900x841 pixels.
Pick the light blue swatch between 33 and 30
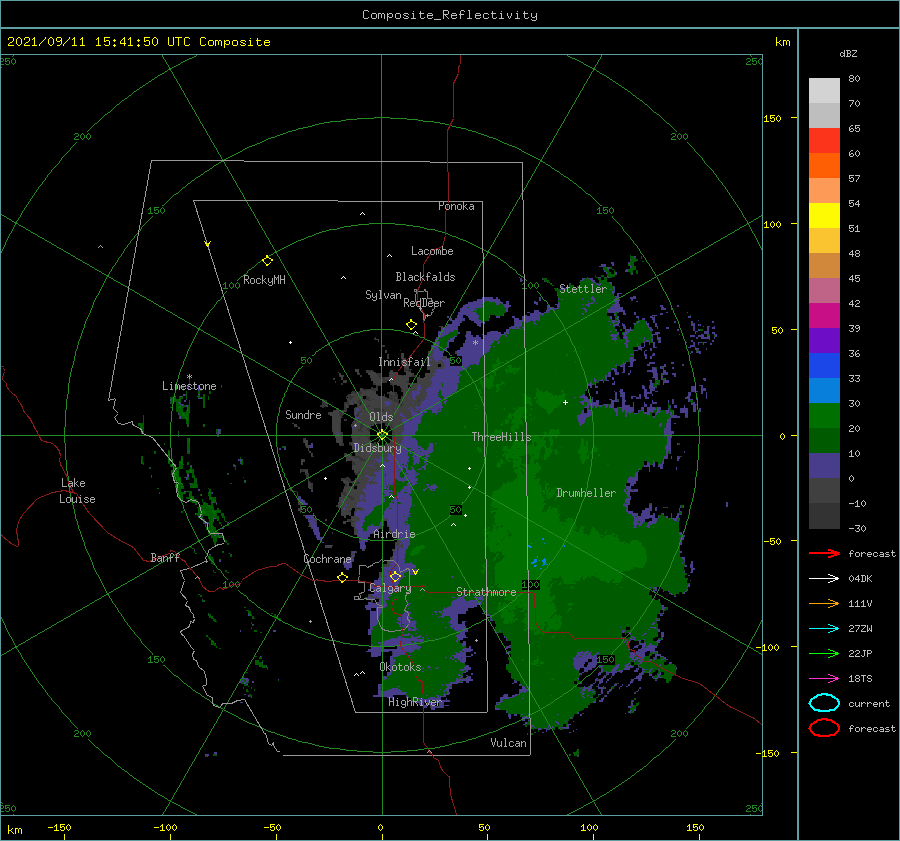point(824,390)
